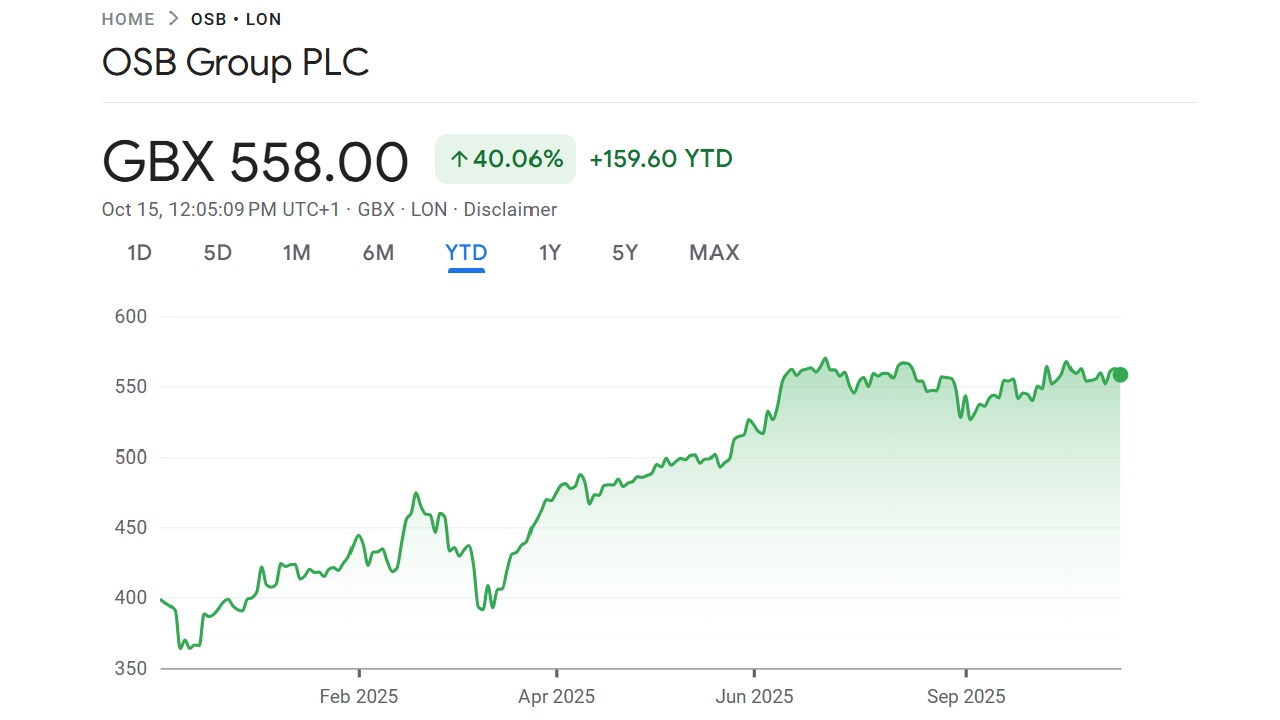Select the MAX time range
The height and width of the screenshot is (720, 1280).
point(713,253)
